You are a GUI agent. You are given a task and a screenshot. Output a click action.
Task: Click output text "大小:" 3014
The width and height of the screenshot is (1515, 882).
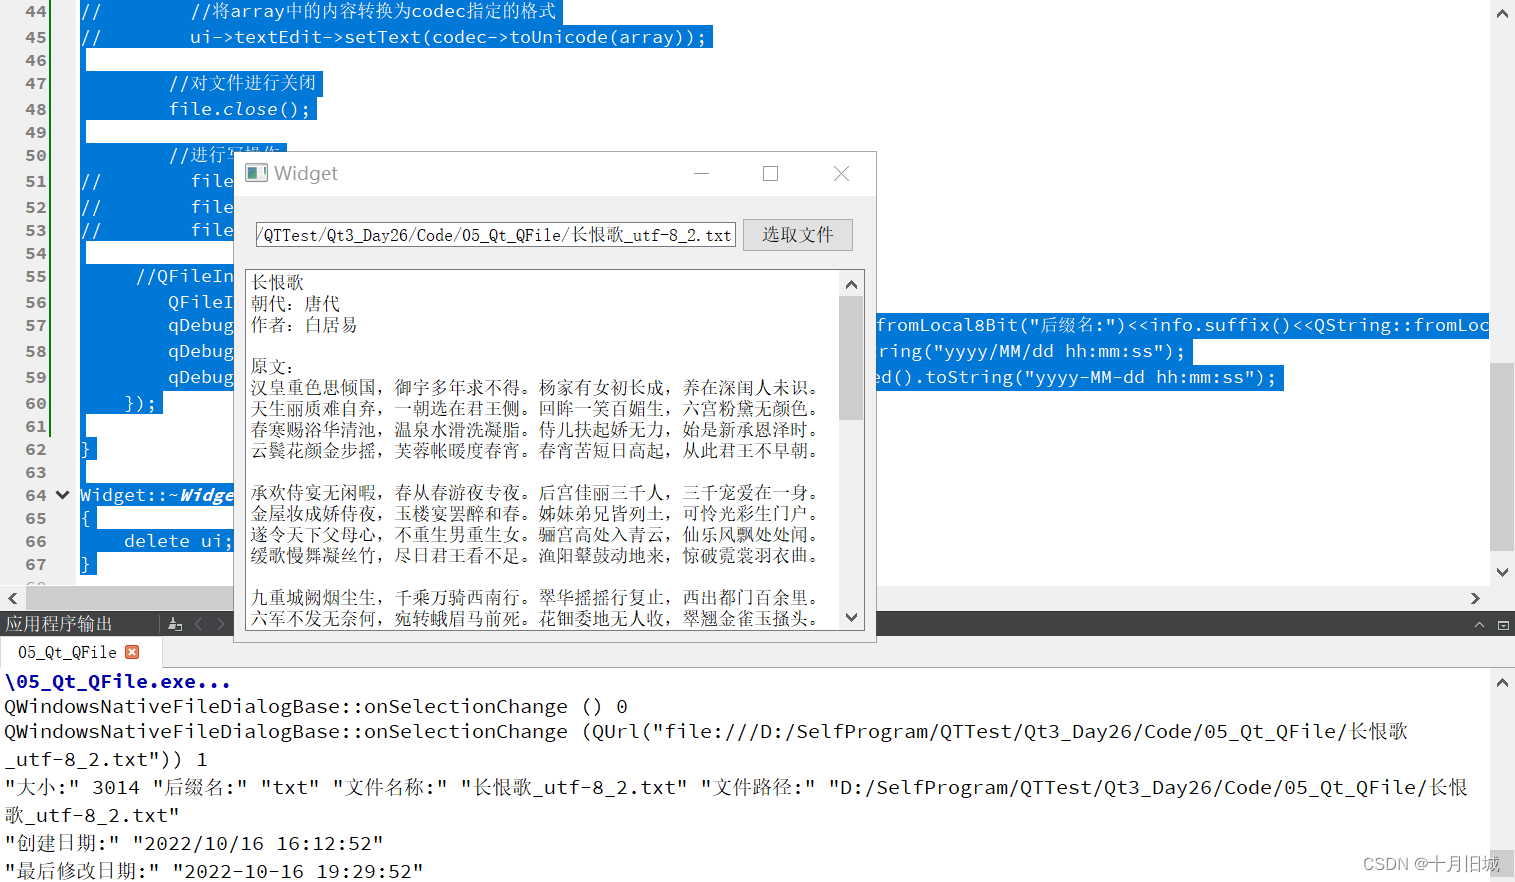coord(72,787)
